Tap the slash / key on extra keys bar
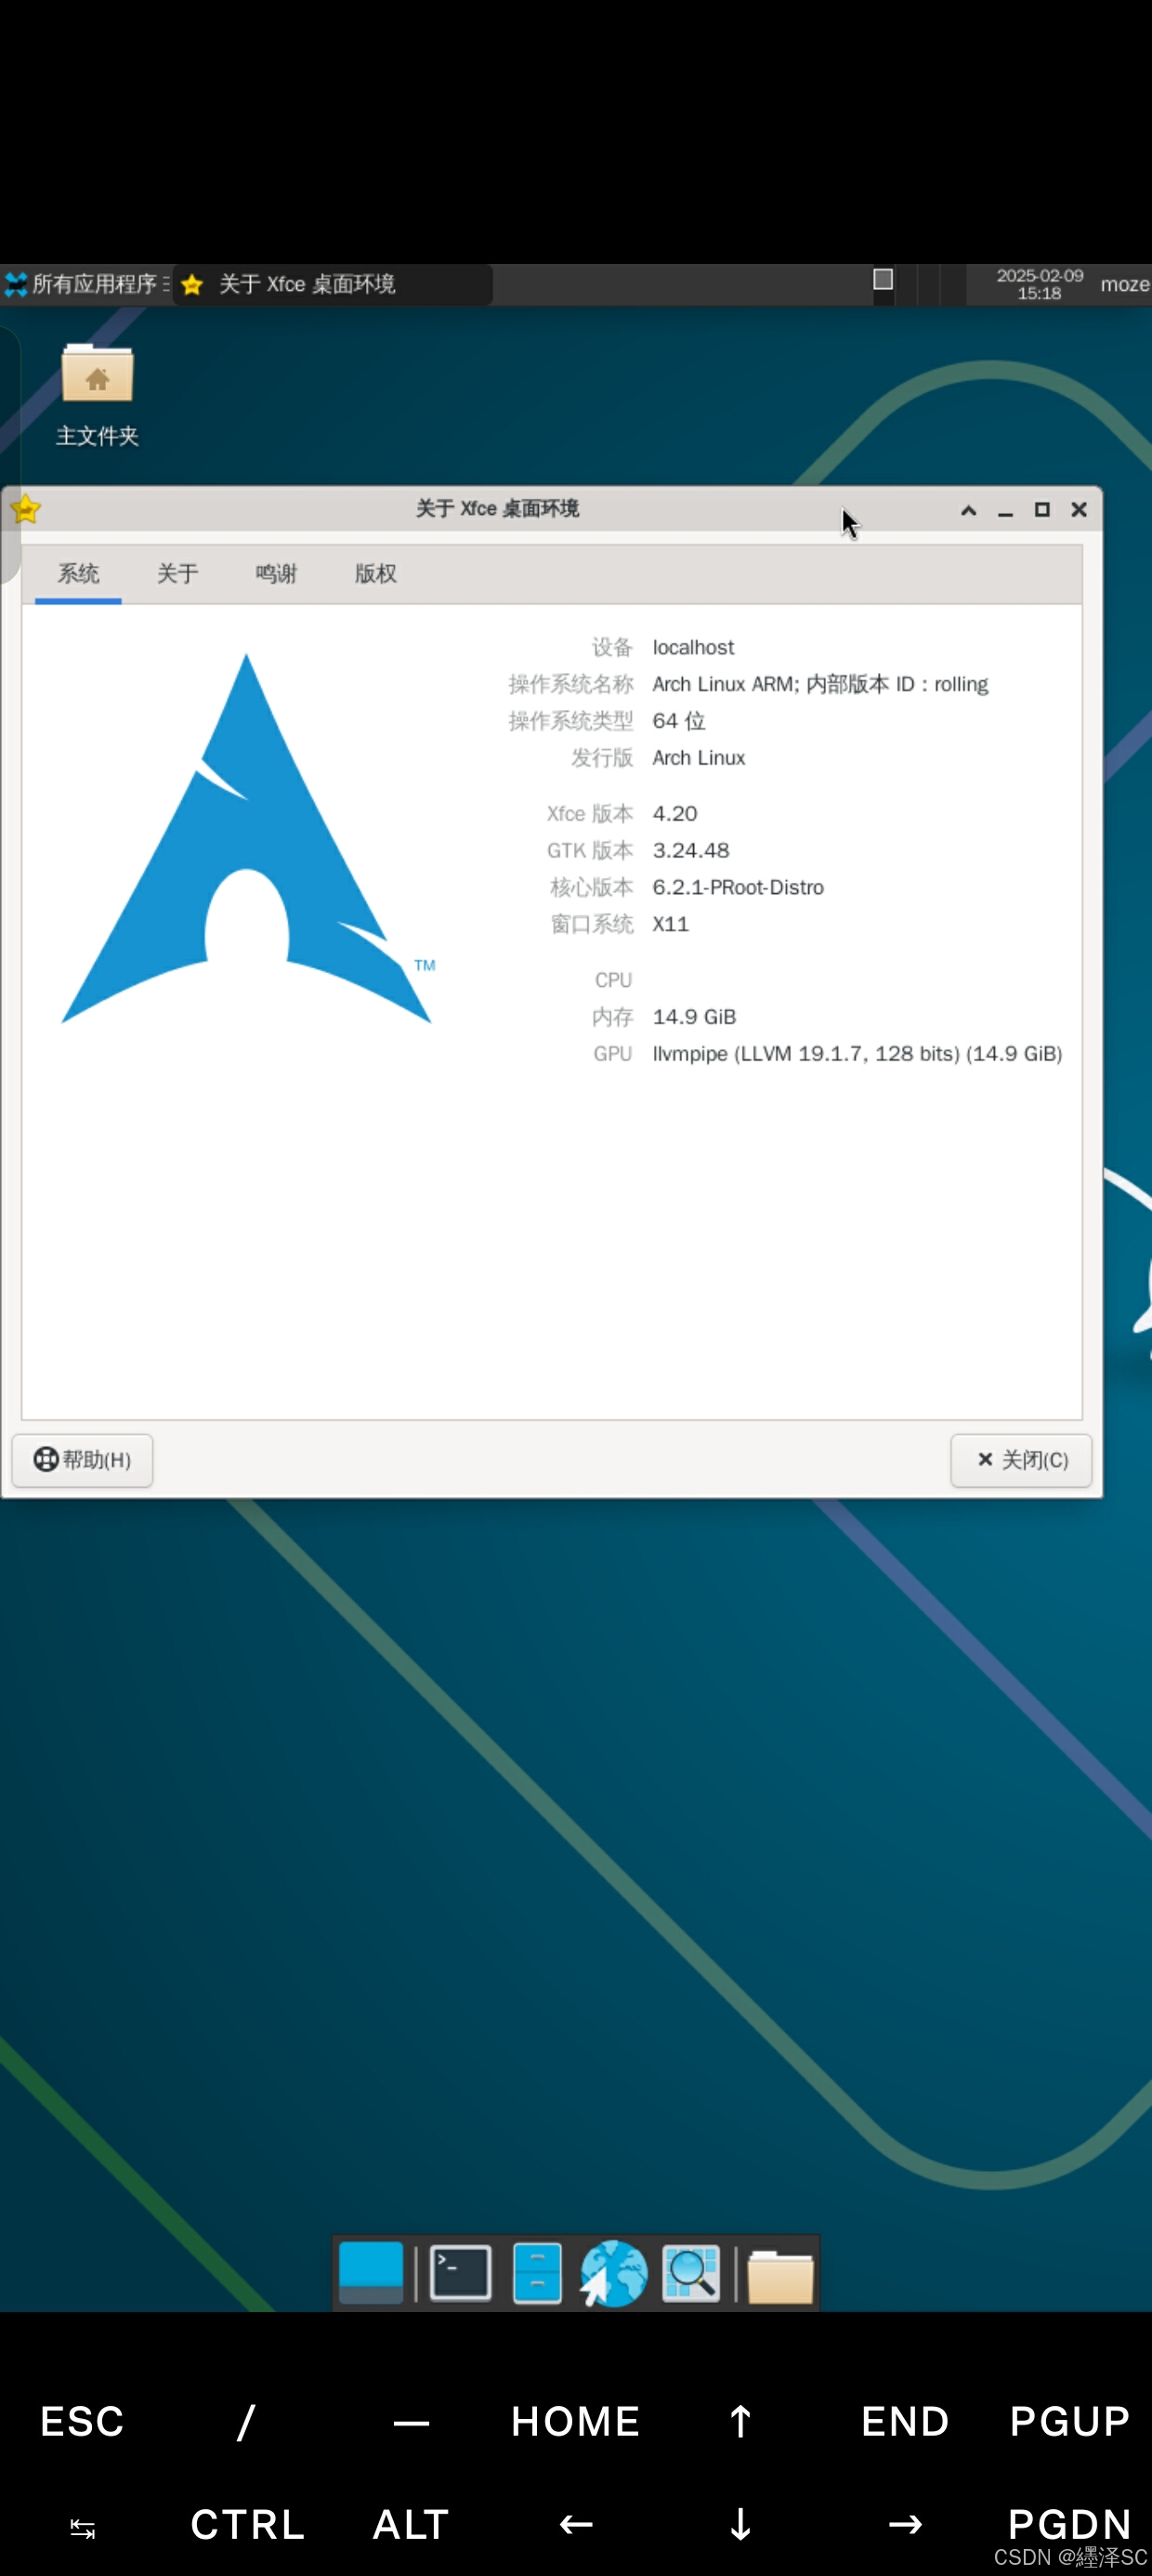The width and height of the screenshot is (1152, 2576). tap(246, 2422)
